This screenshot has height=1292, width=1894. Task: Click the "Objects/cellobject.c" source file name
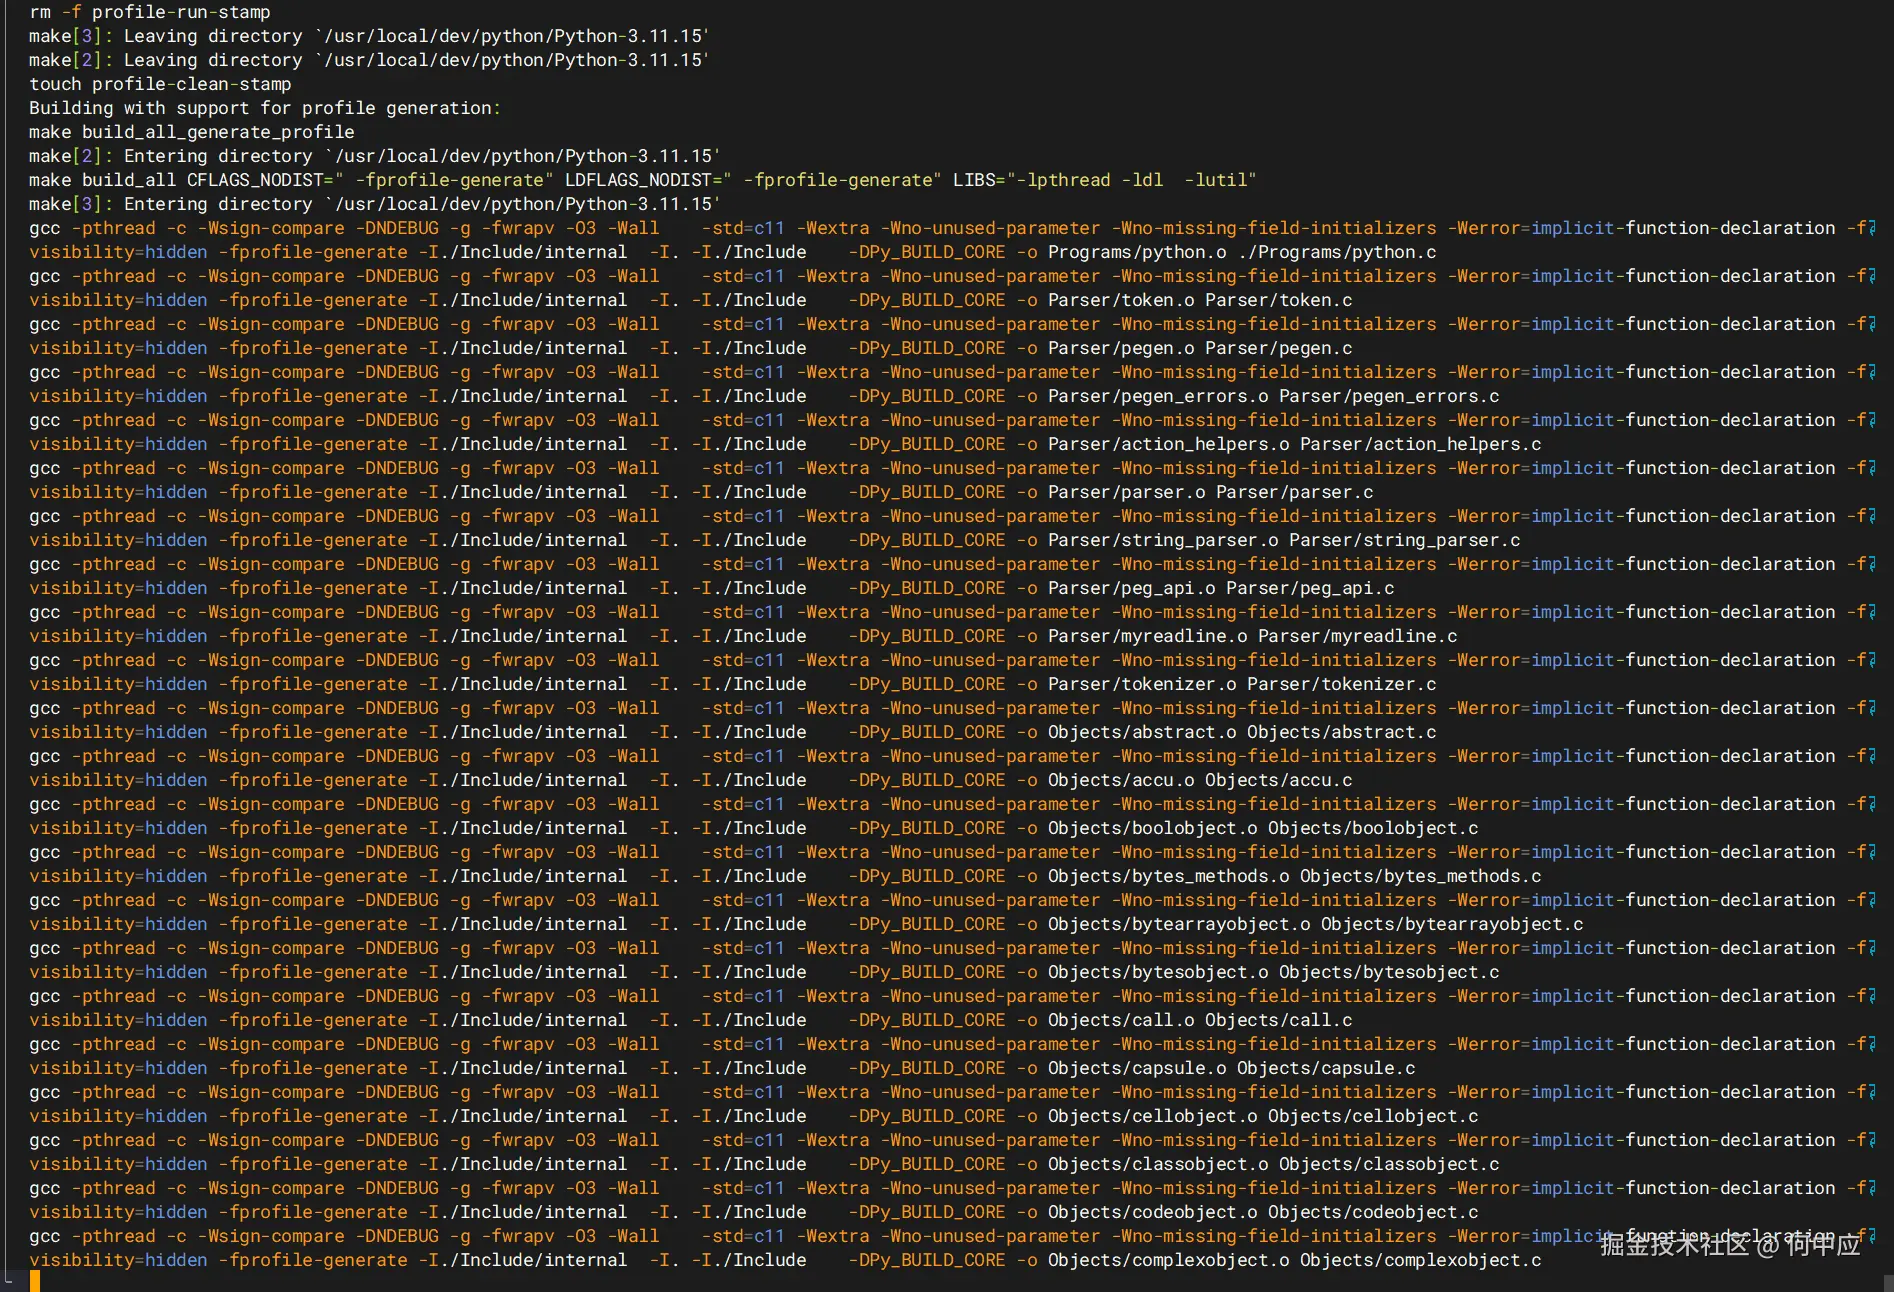pyautogui.click(x=1374, y=1116)
